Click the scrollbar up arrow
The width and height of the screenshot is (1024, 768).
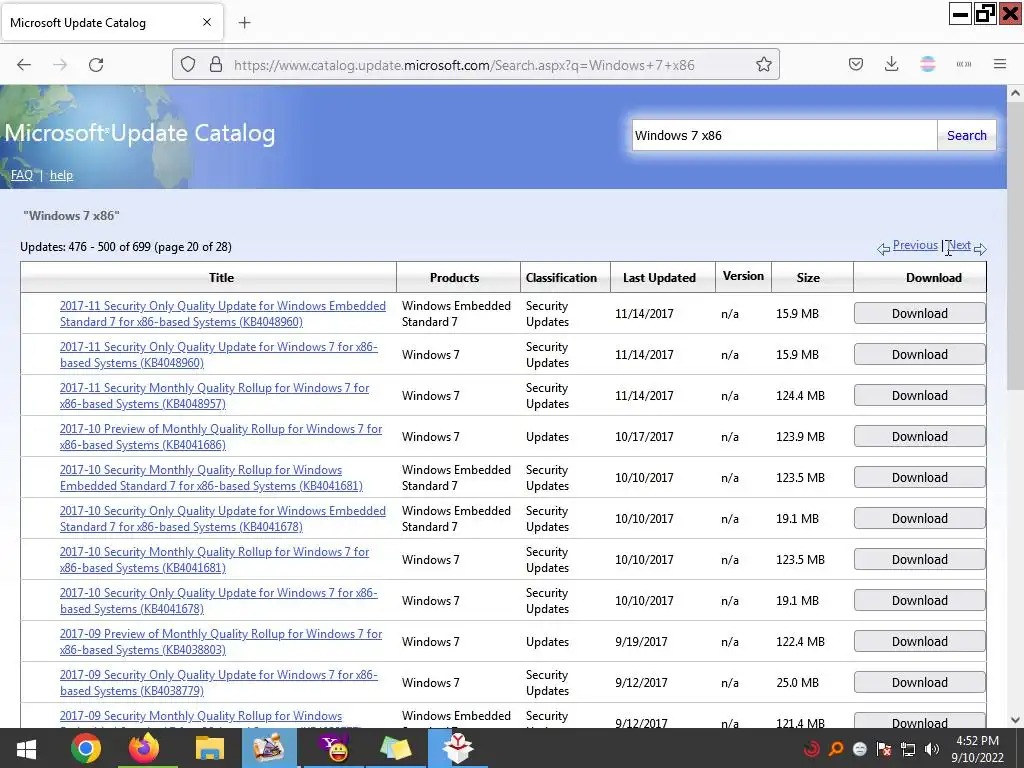1015,93
